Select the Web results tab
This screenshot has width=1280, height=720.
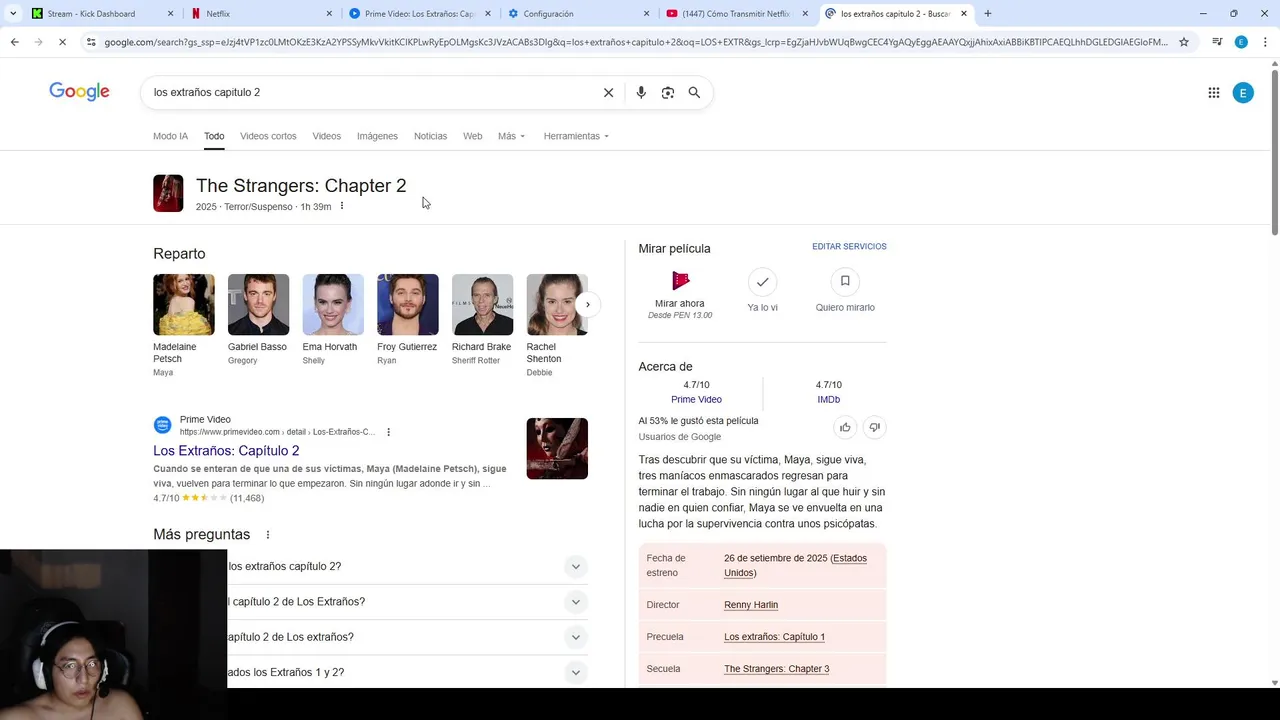tap(472, 136)
